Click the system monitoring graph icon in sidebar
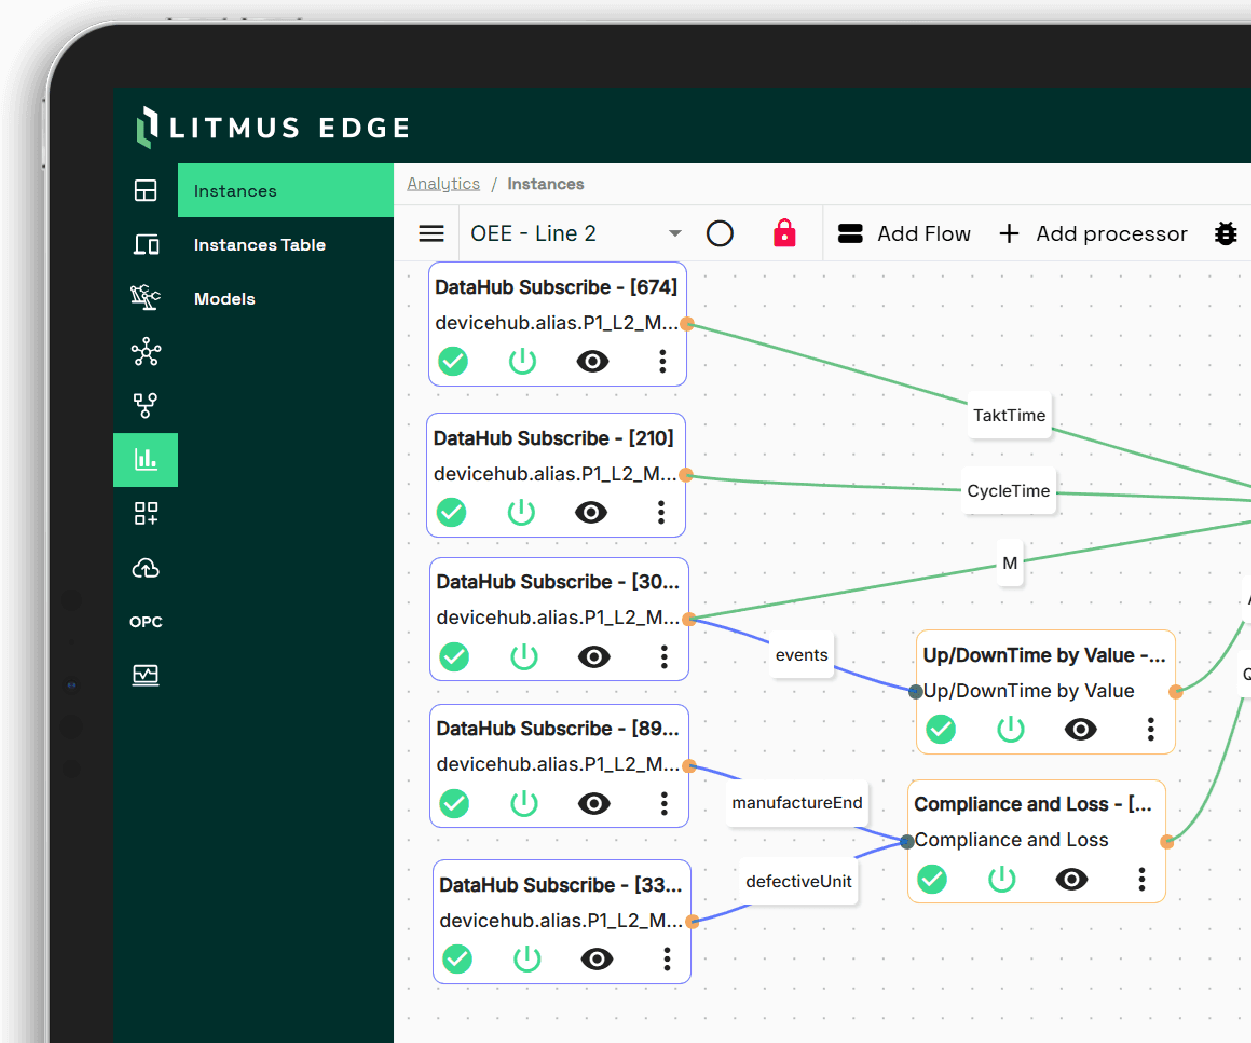The image size is (1251, 1043). tap(145, 675)
